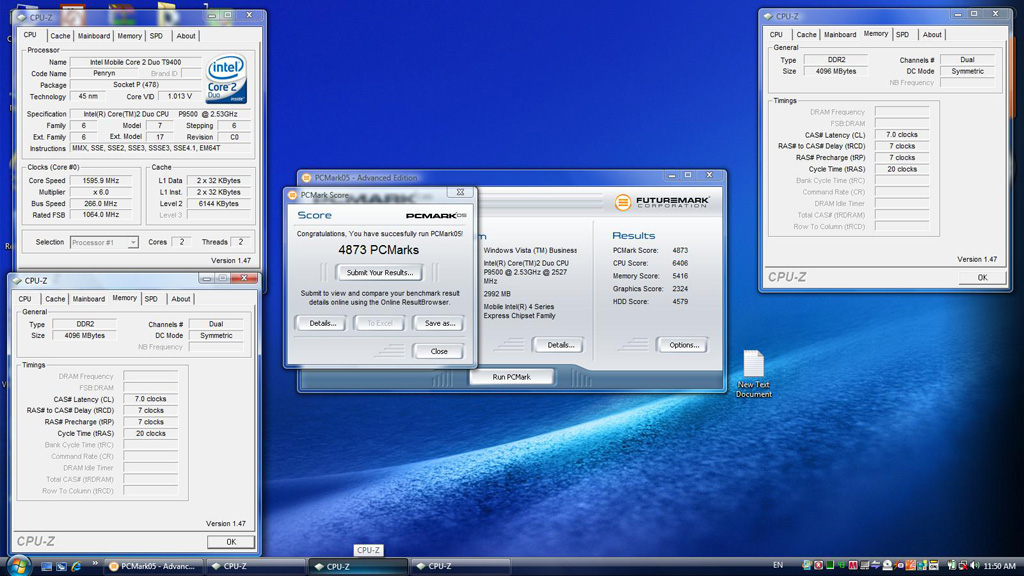Open PCMark05 Options button

tap(684, 345)
